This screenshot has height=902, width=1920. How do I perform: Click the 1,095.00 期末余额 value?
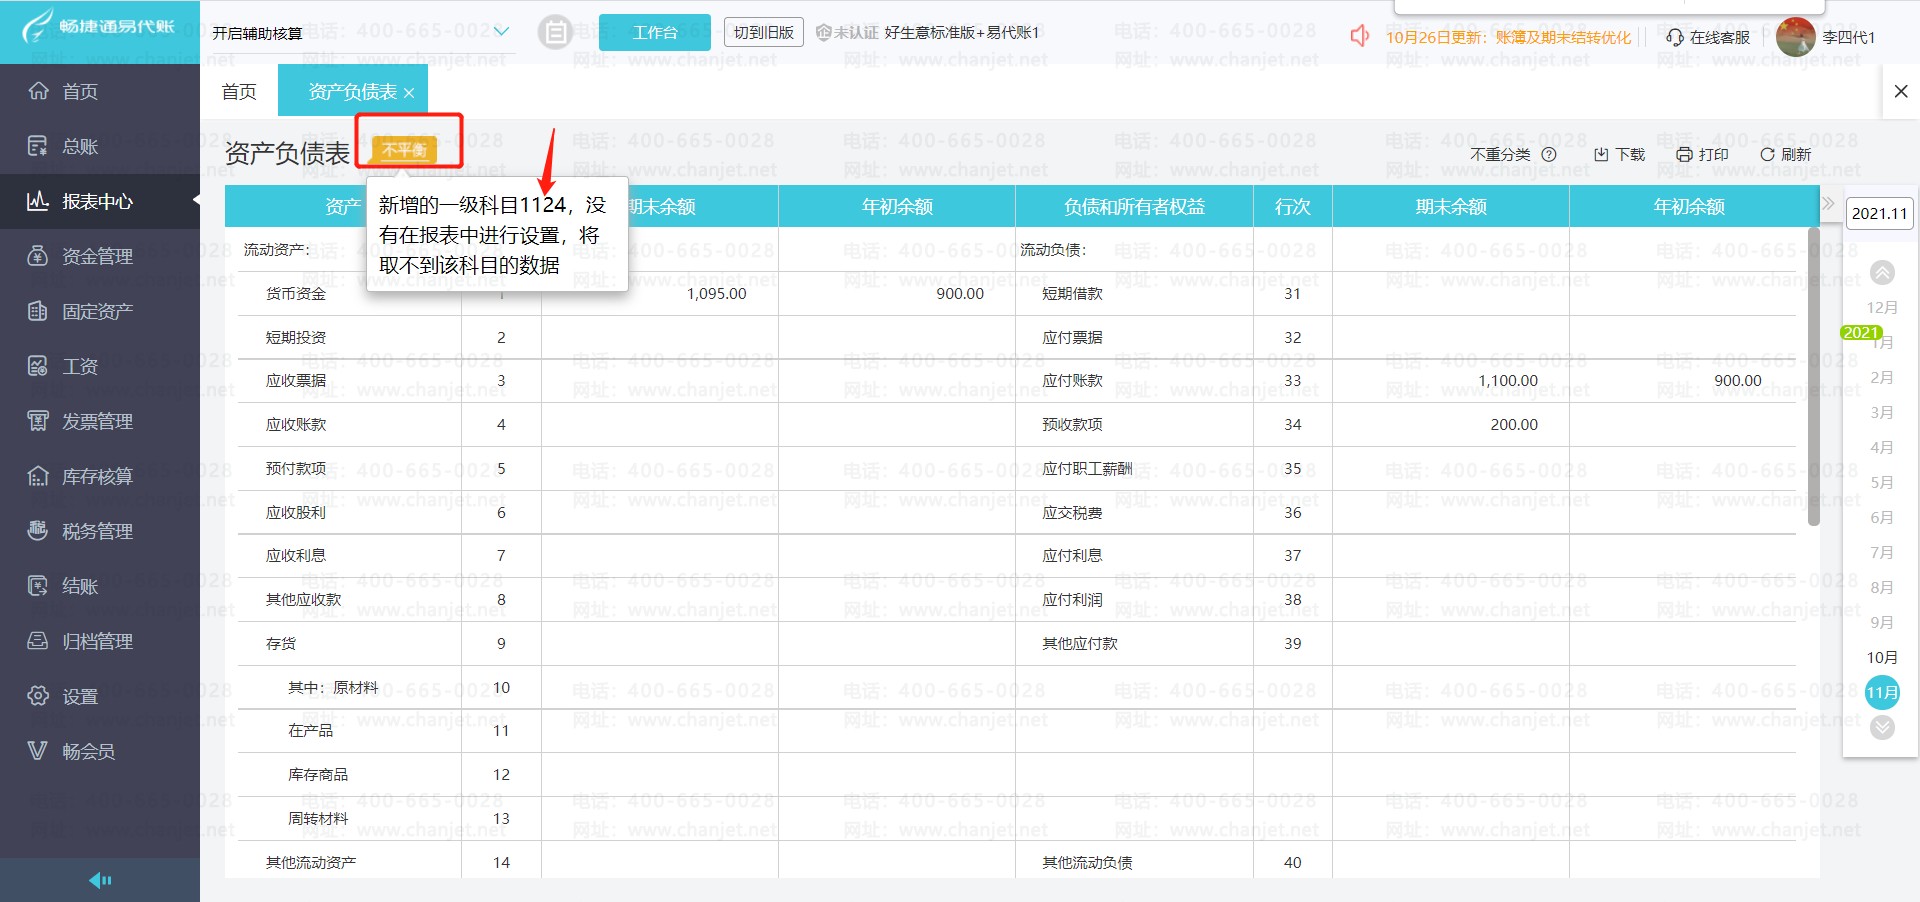(716, 294)
